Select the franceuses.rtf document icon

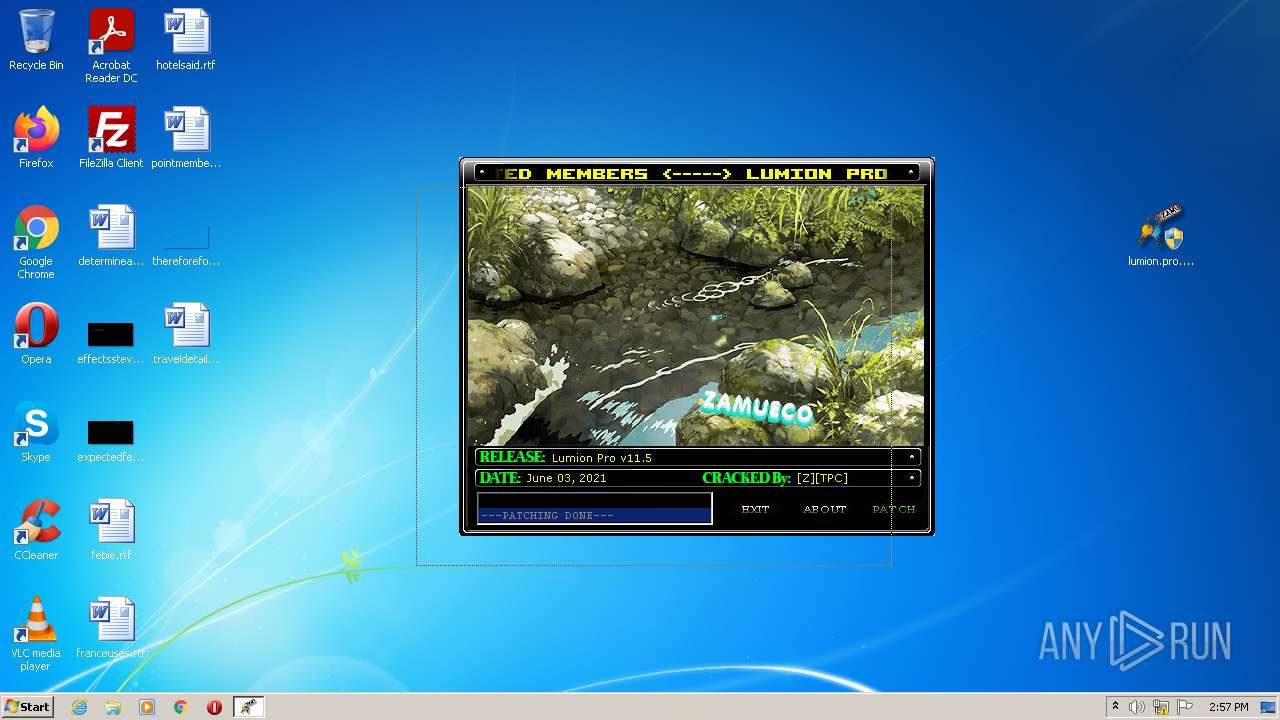111,628
